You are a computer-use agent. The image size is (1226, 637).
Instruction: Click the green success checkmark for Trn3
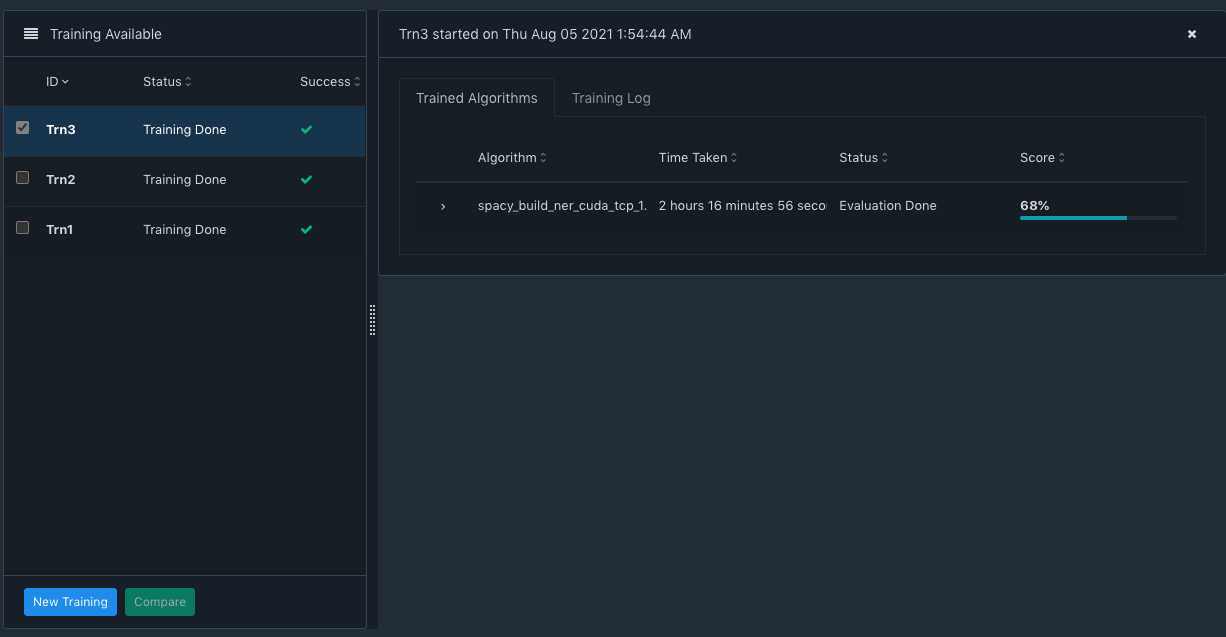(307, 130)
